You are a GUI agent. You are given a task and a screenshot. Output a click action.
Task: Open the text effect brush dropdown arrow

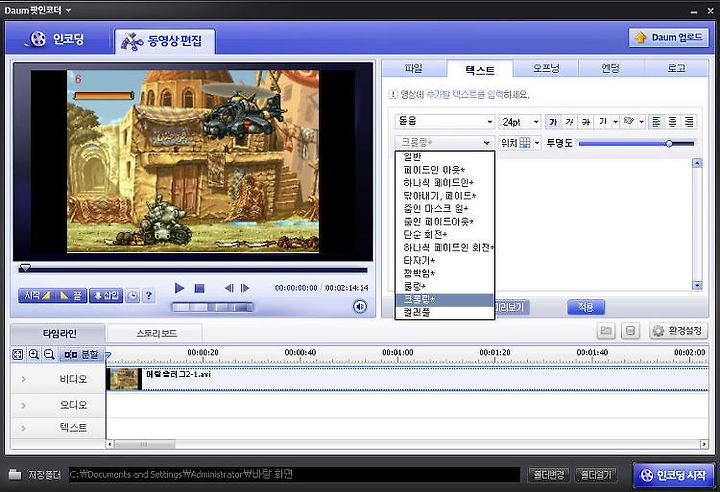[x=641, y=122]
